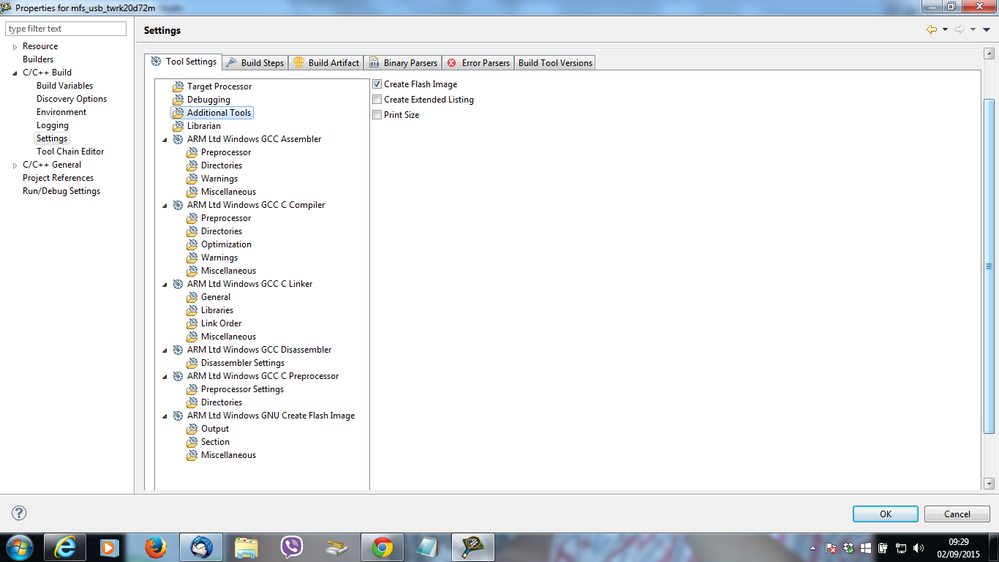999x562 pixels.
Task: Open Internet Explorer from the taskbar
Action: click(x=64, y=547)
